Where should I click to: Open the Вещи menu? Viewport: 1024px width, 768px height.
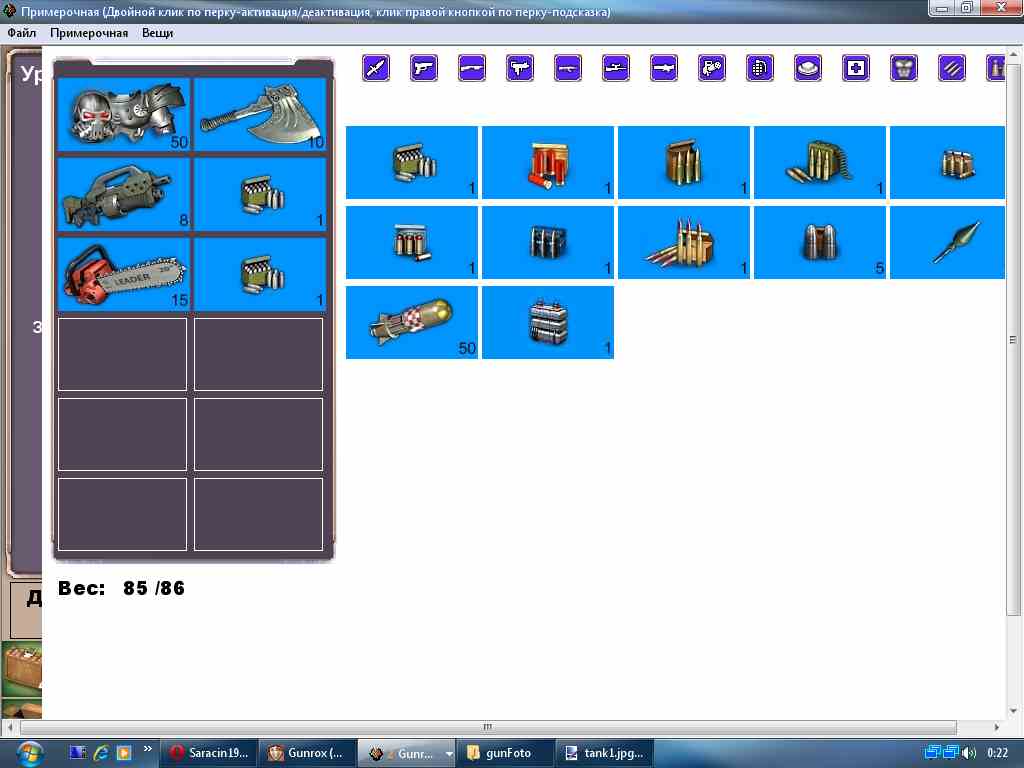(157, 33)
